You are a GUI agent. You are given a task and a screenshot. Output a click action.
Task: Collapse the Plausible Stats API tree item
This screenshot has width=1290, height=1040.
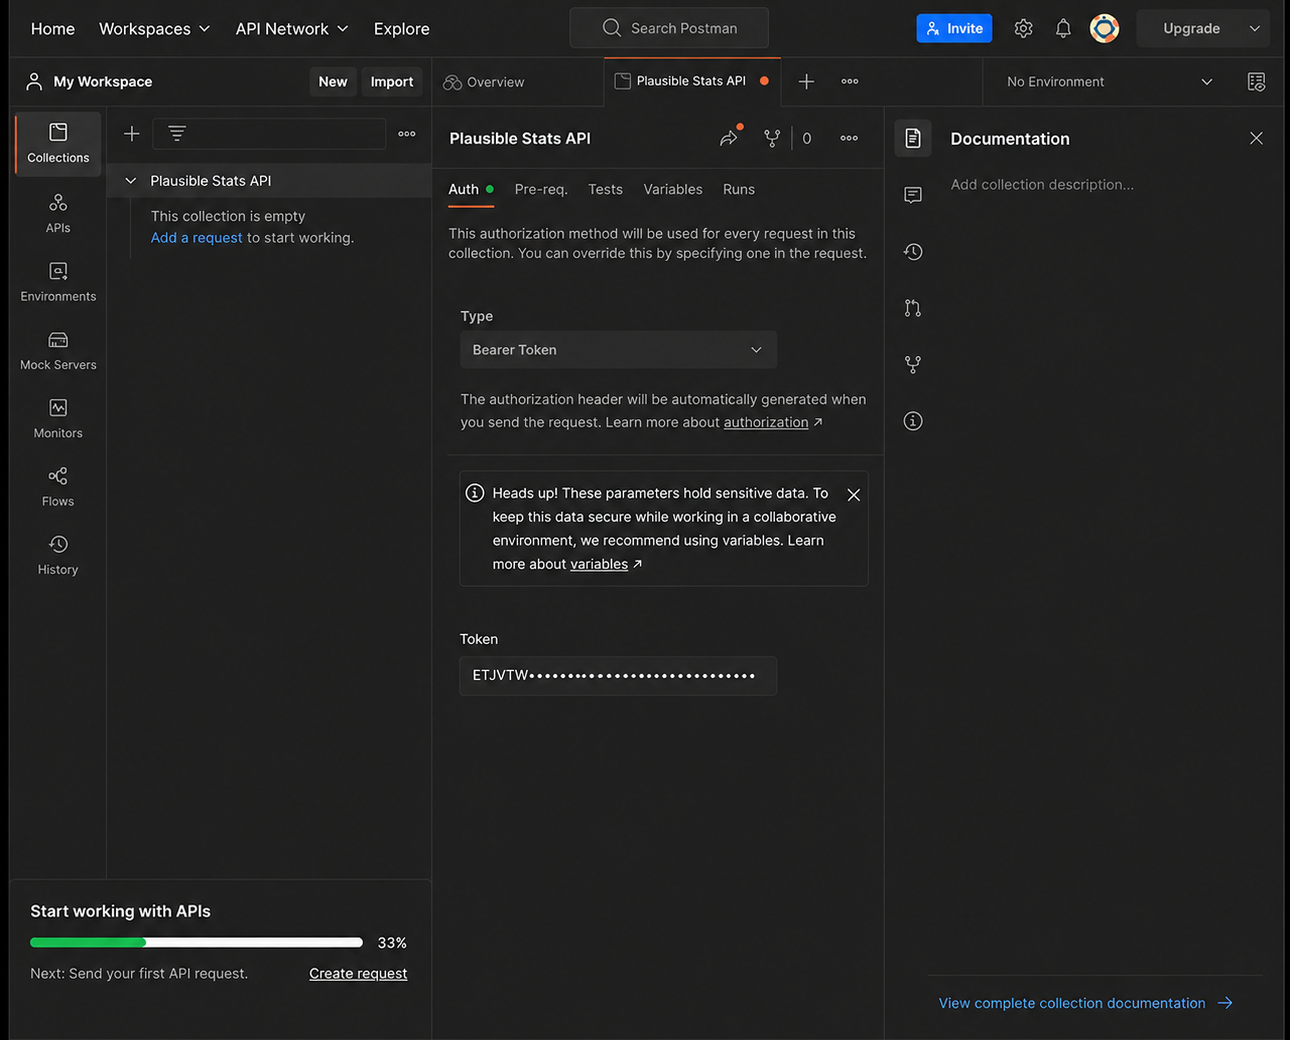(x=130, y=181)
